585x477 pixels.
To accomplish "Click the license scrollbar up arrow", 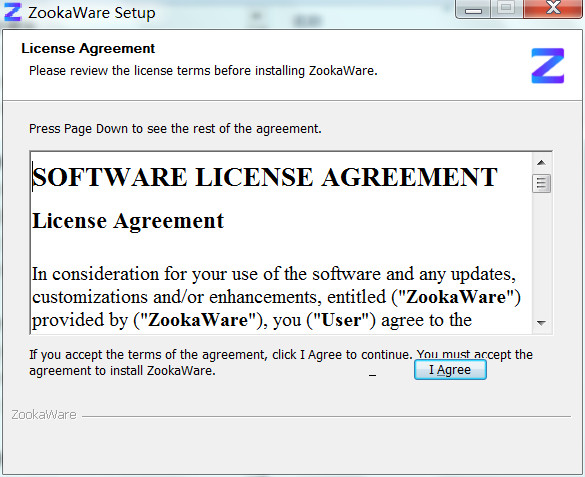I will coord(541,163).
